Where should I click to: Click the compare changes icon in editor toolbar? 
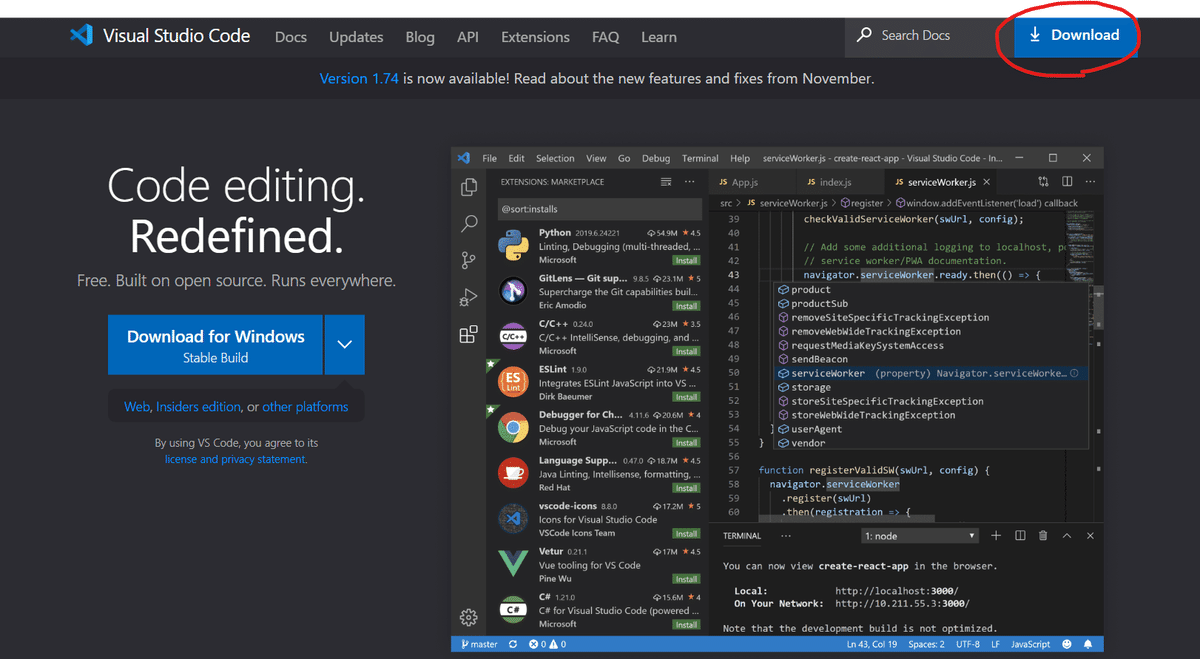coord(1043,182)
